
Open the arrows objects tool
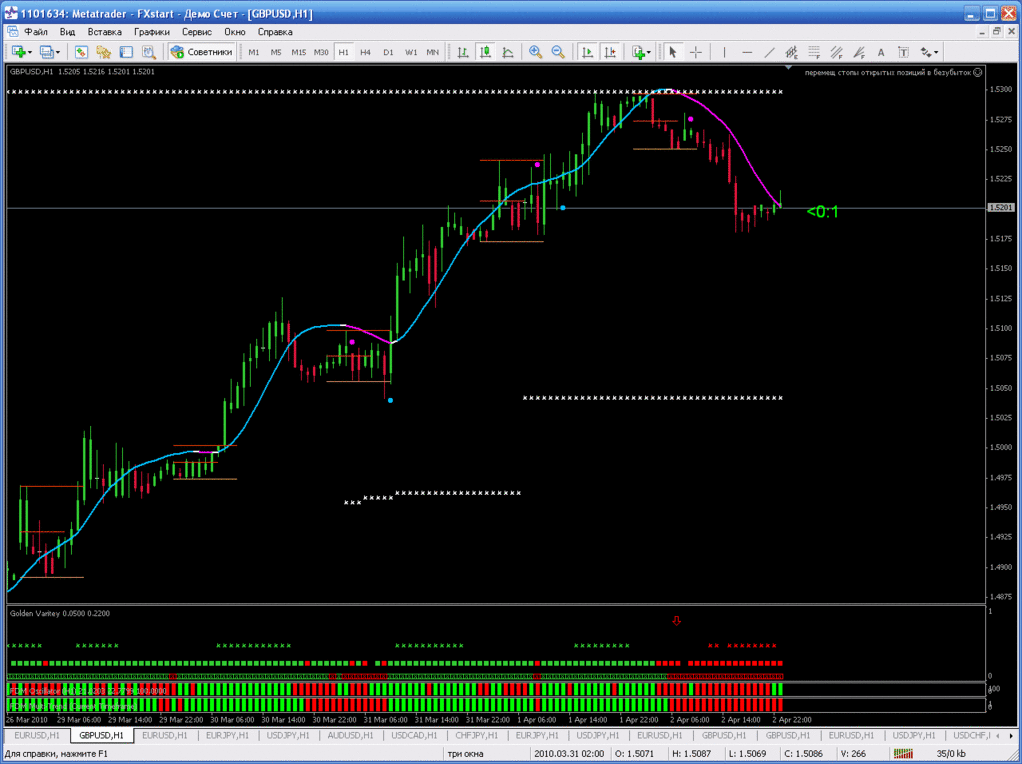pos(926,52)
